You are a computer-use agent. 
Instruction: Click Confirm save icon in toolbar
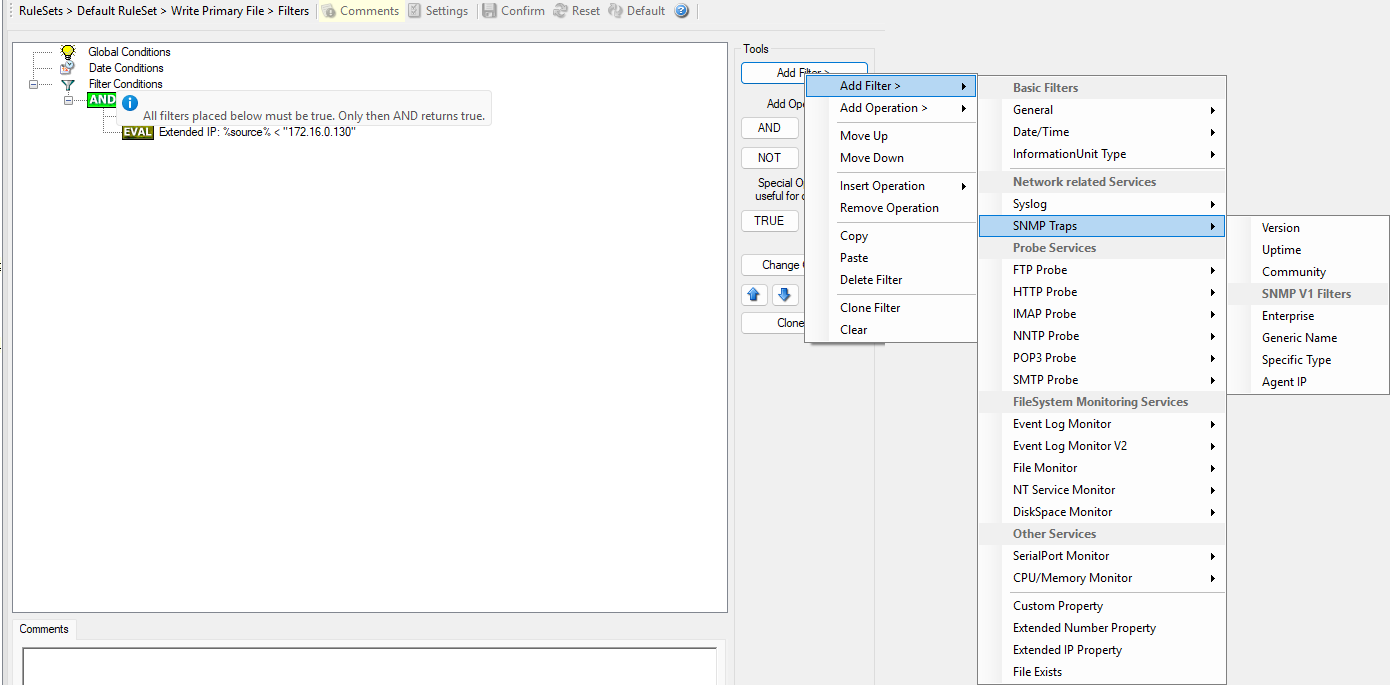pos(489,11)
